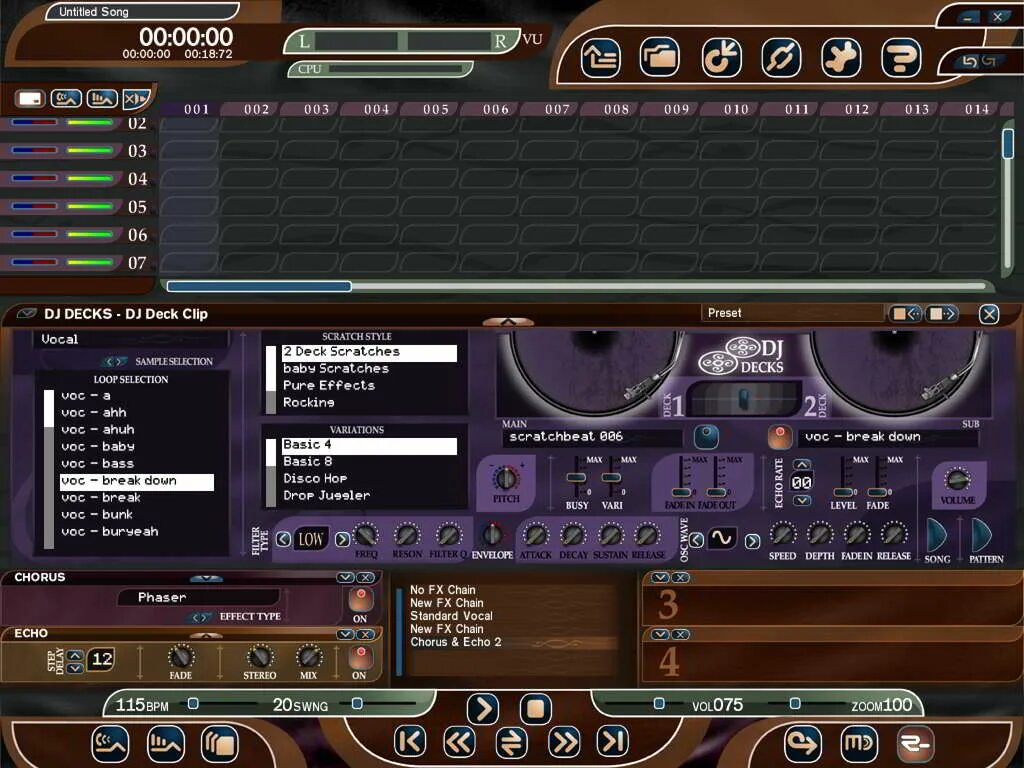
Task: Select 'Standard Vocal' FX chain
Action: pos(451,616)
